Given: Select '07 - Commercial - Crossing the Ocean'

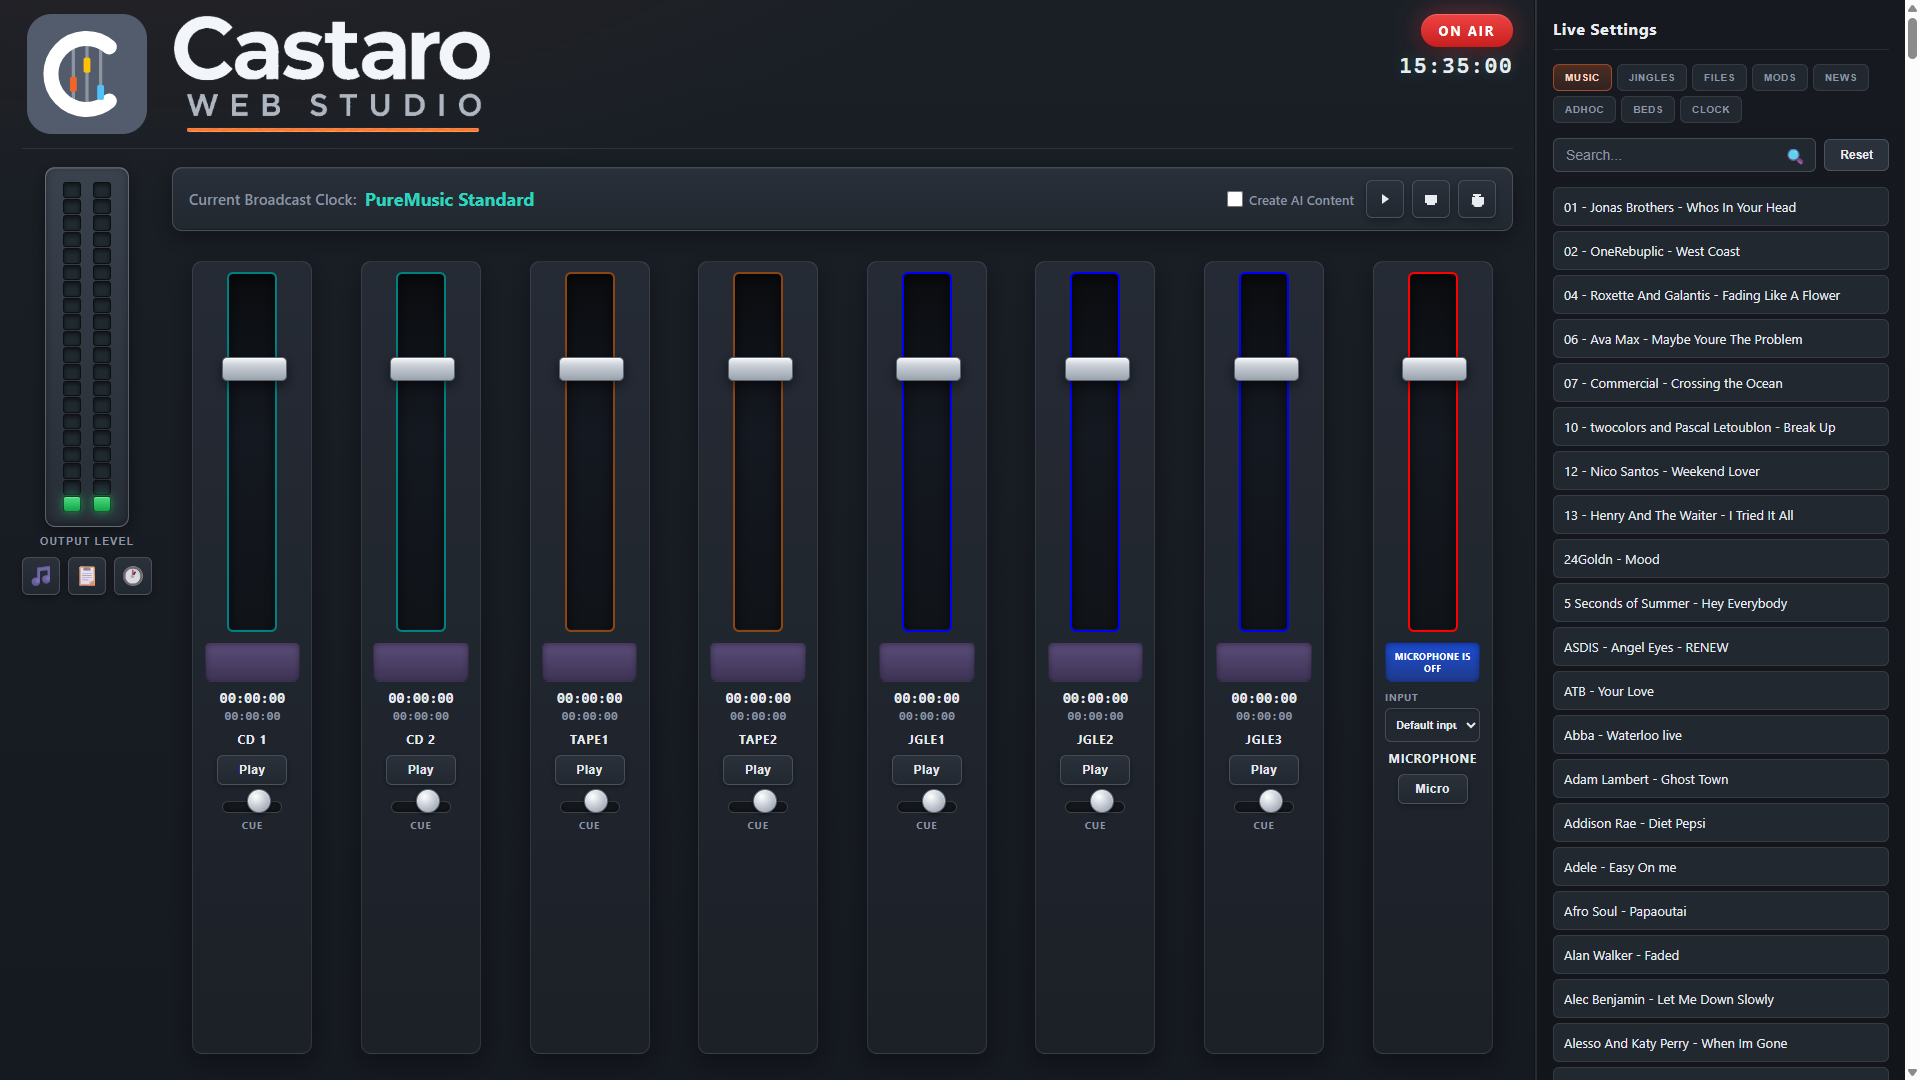Looking at the screenshot, I should tap(1720, 383).
